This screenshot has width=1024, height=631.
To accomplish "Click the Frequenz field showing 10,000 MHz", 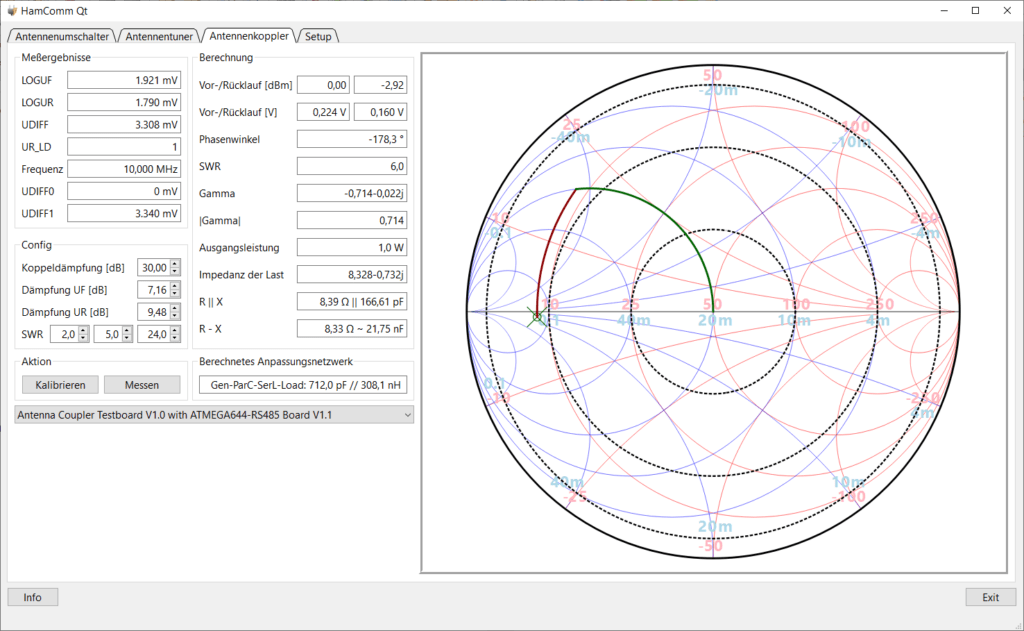I will tap(124, 169).
